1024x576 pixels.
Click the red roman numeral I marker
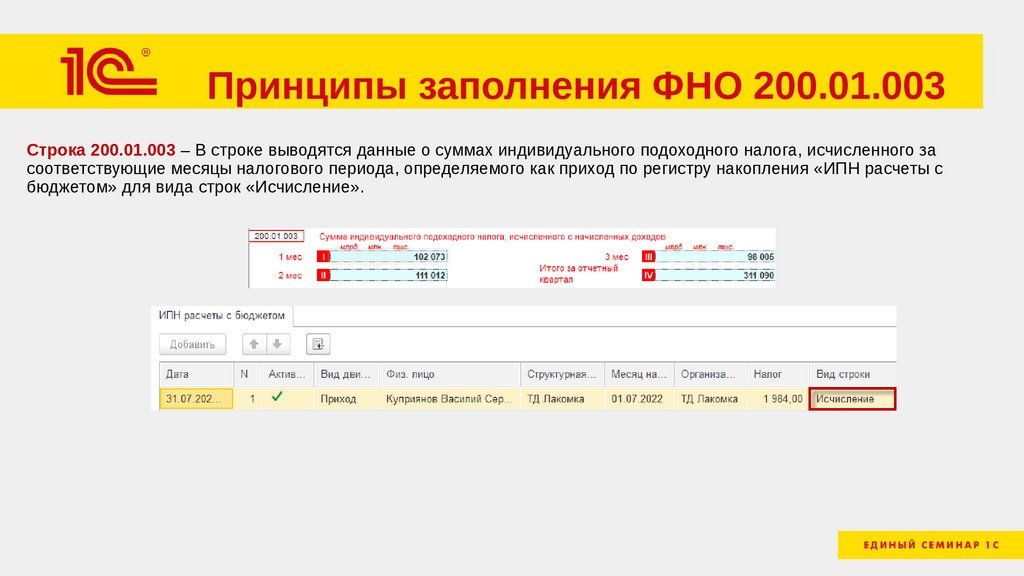click(x=323, y=257)
